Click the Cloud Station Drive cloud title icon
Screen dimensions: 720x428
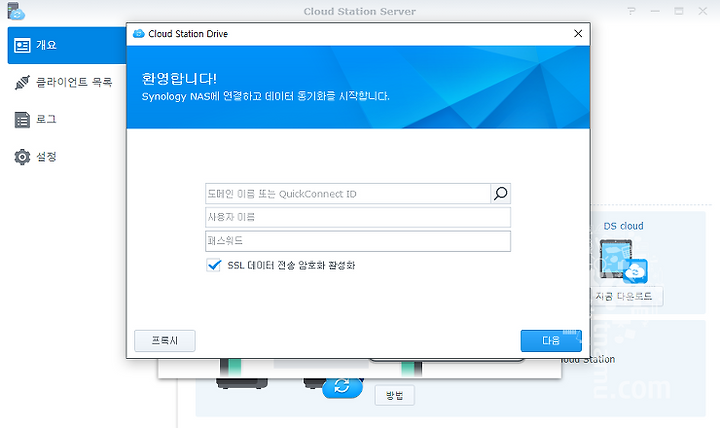[x=139, y=34]
